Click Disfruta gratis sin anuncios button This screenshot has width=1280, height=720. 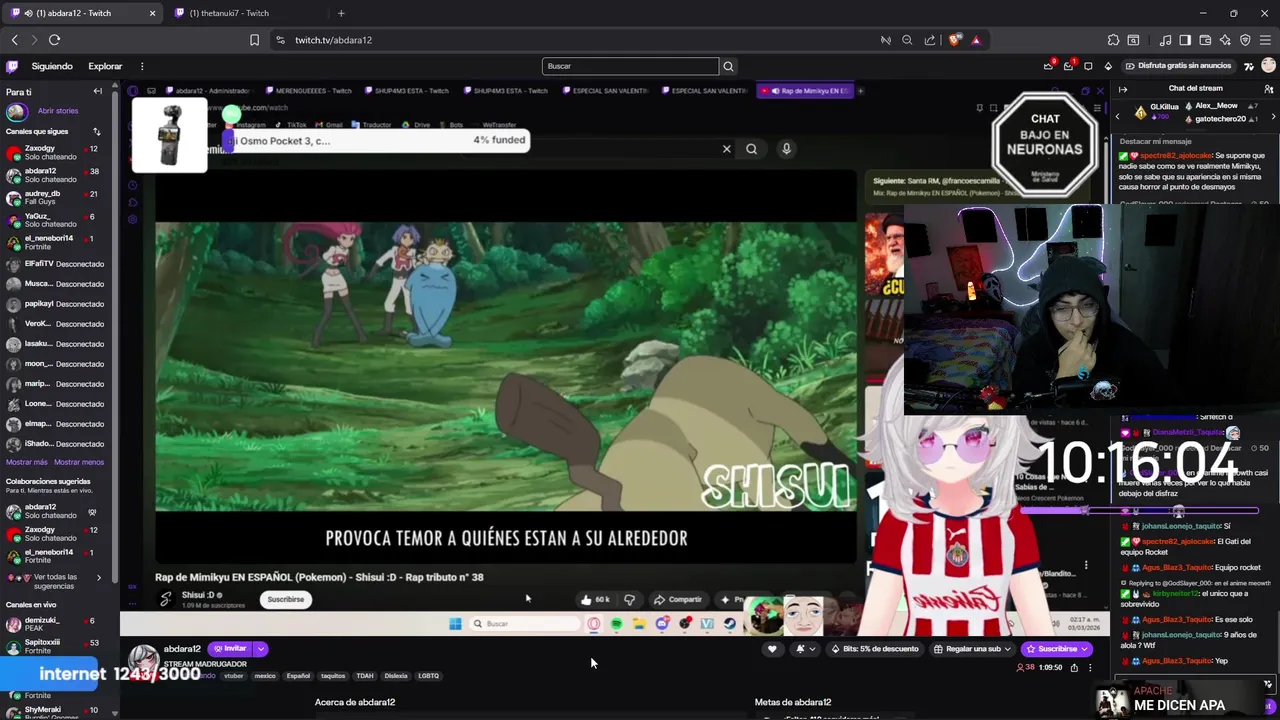click(1178, 66)
